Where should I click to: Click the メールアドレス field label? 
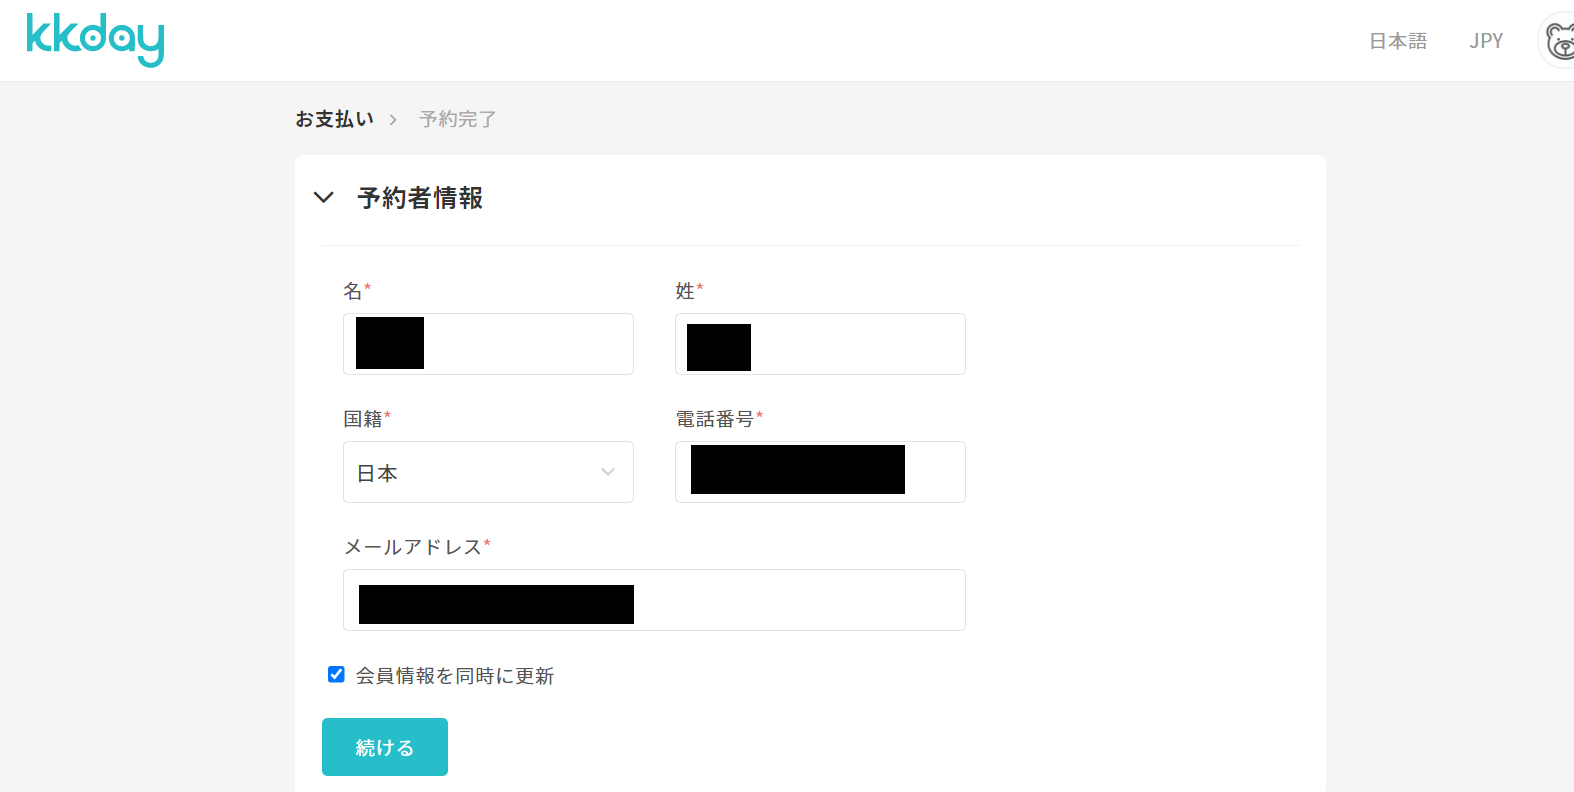[x=413, y=547]
